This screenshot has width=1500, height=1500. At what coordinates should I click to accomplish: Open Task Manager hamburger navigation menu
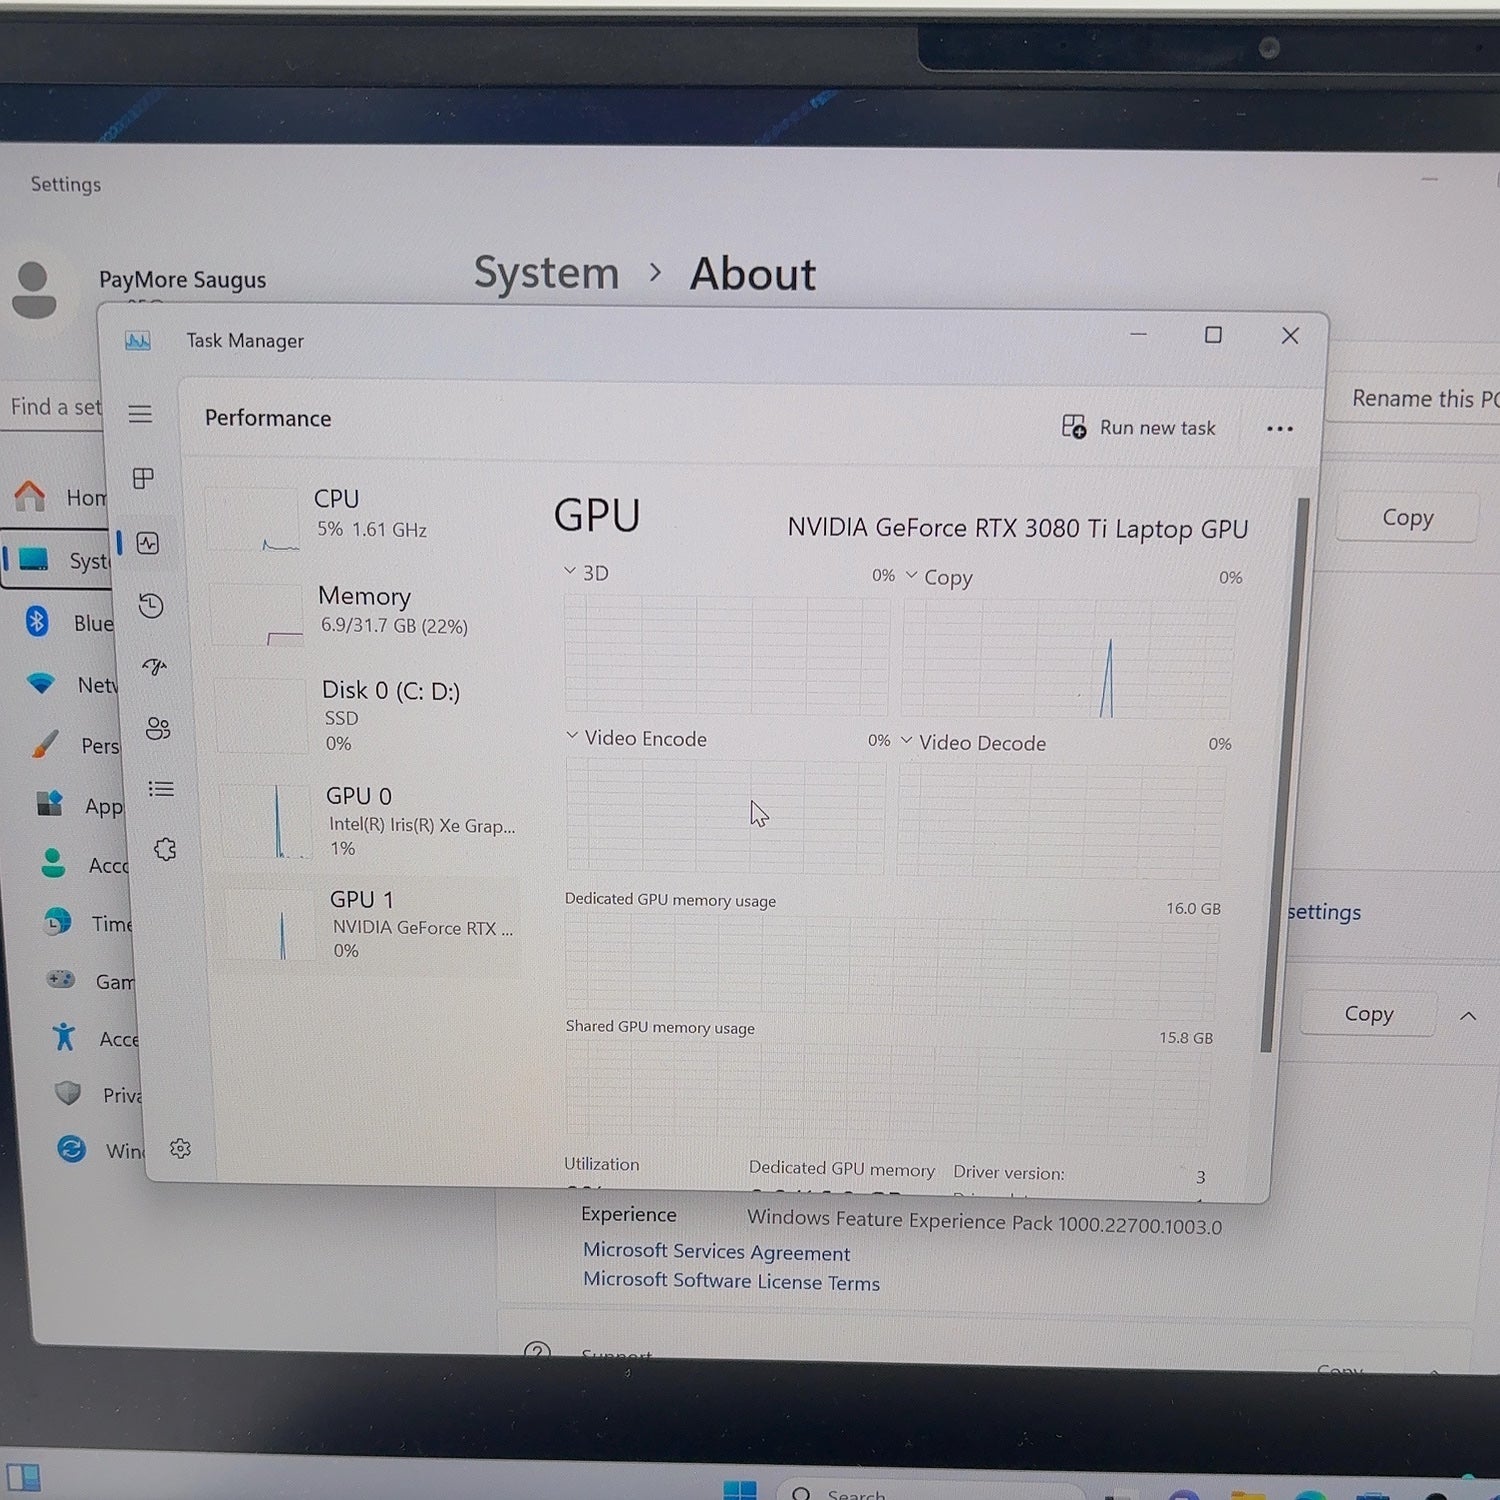pyautogui.click(x=140, y=413)
